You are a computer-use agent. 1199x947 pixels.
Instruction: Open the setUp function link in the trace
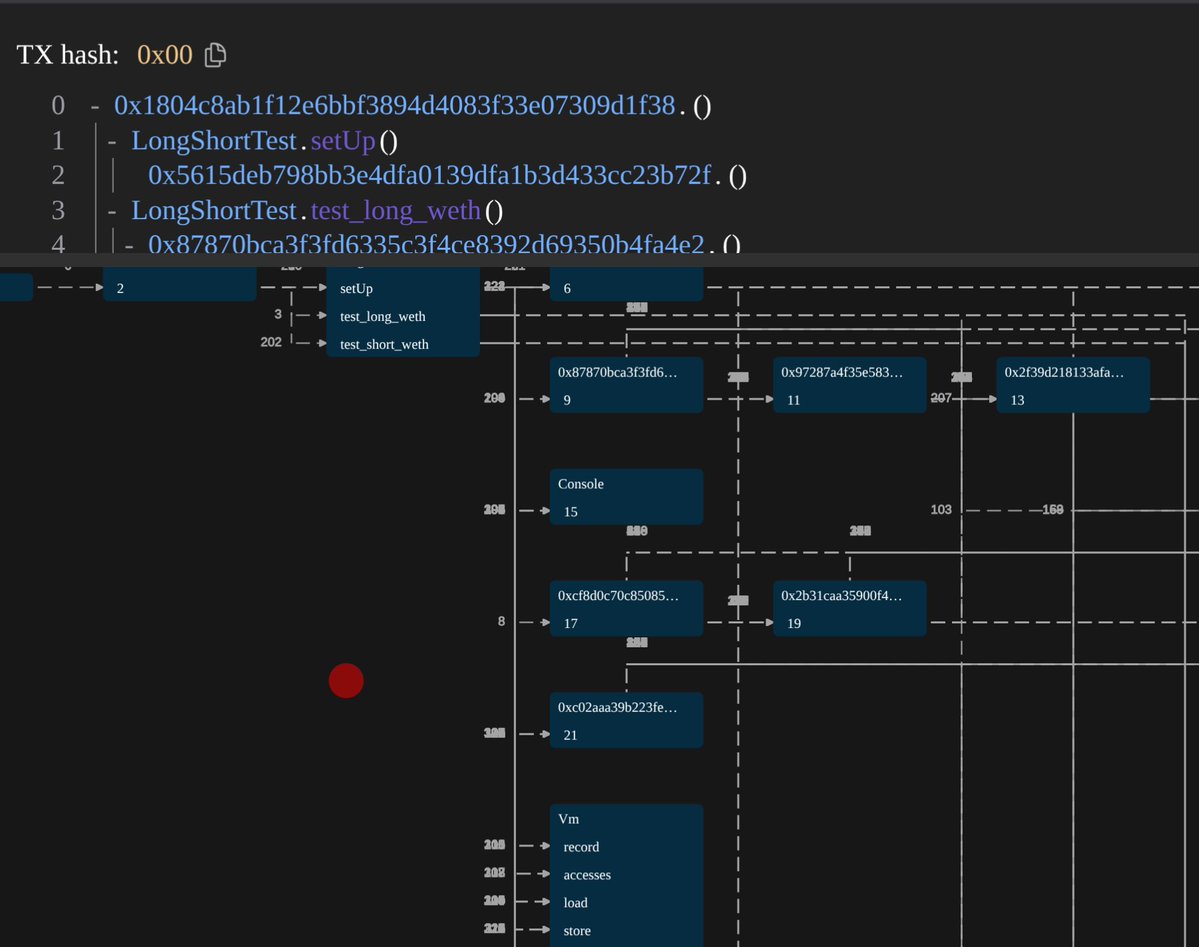342,141
